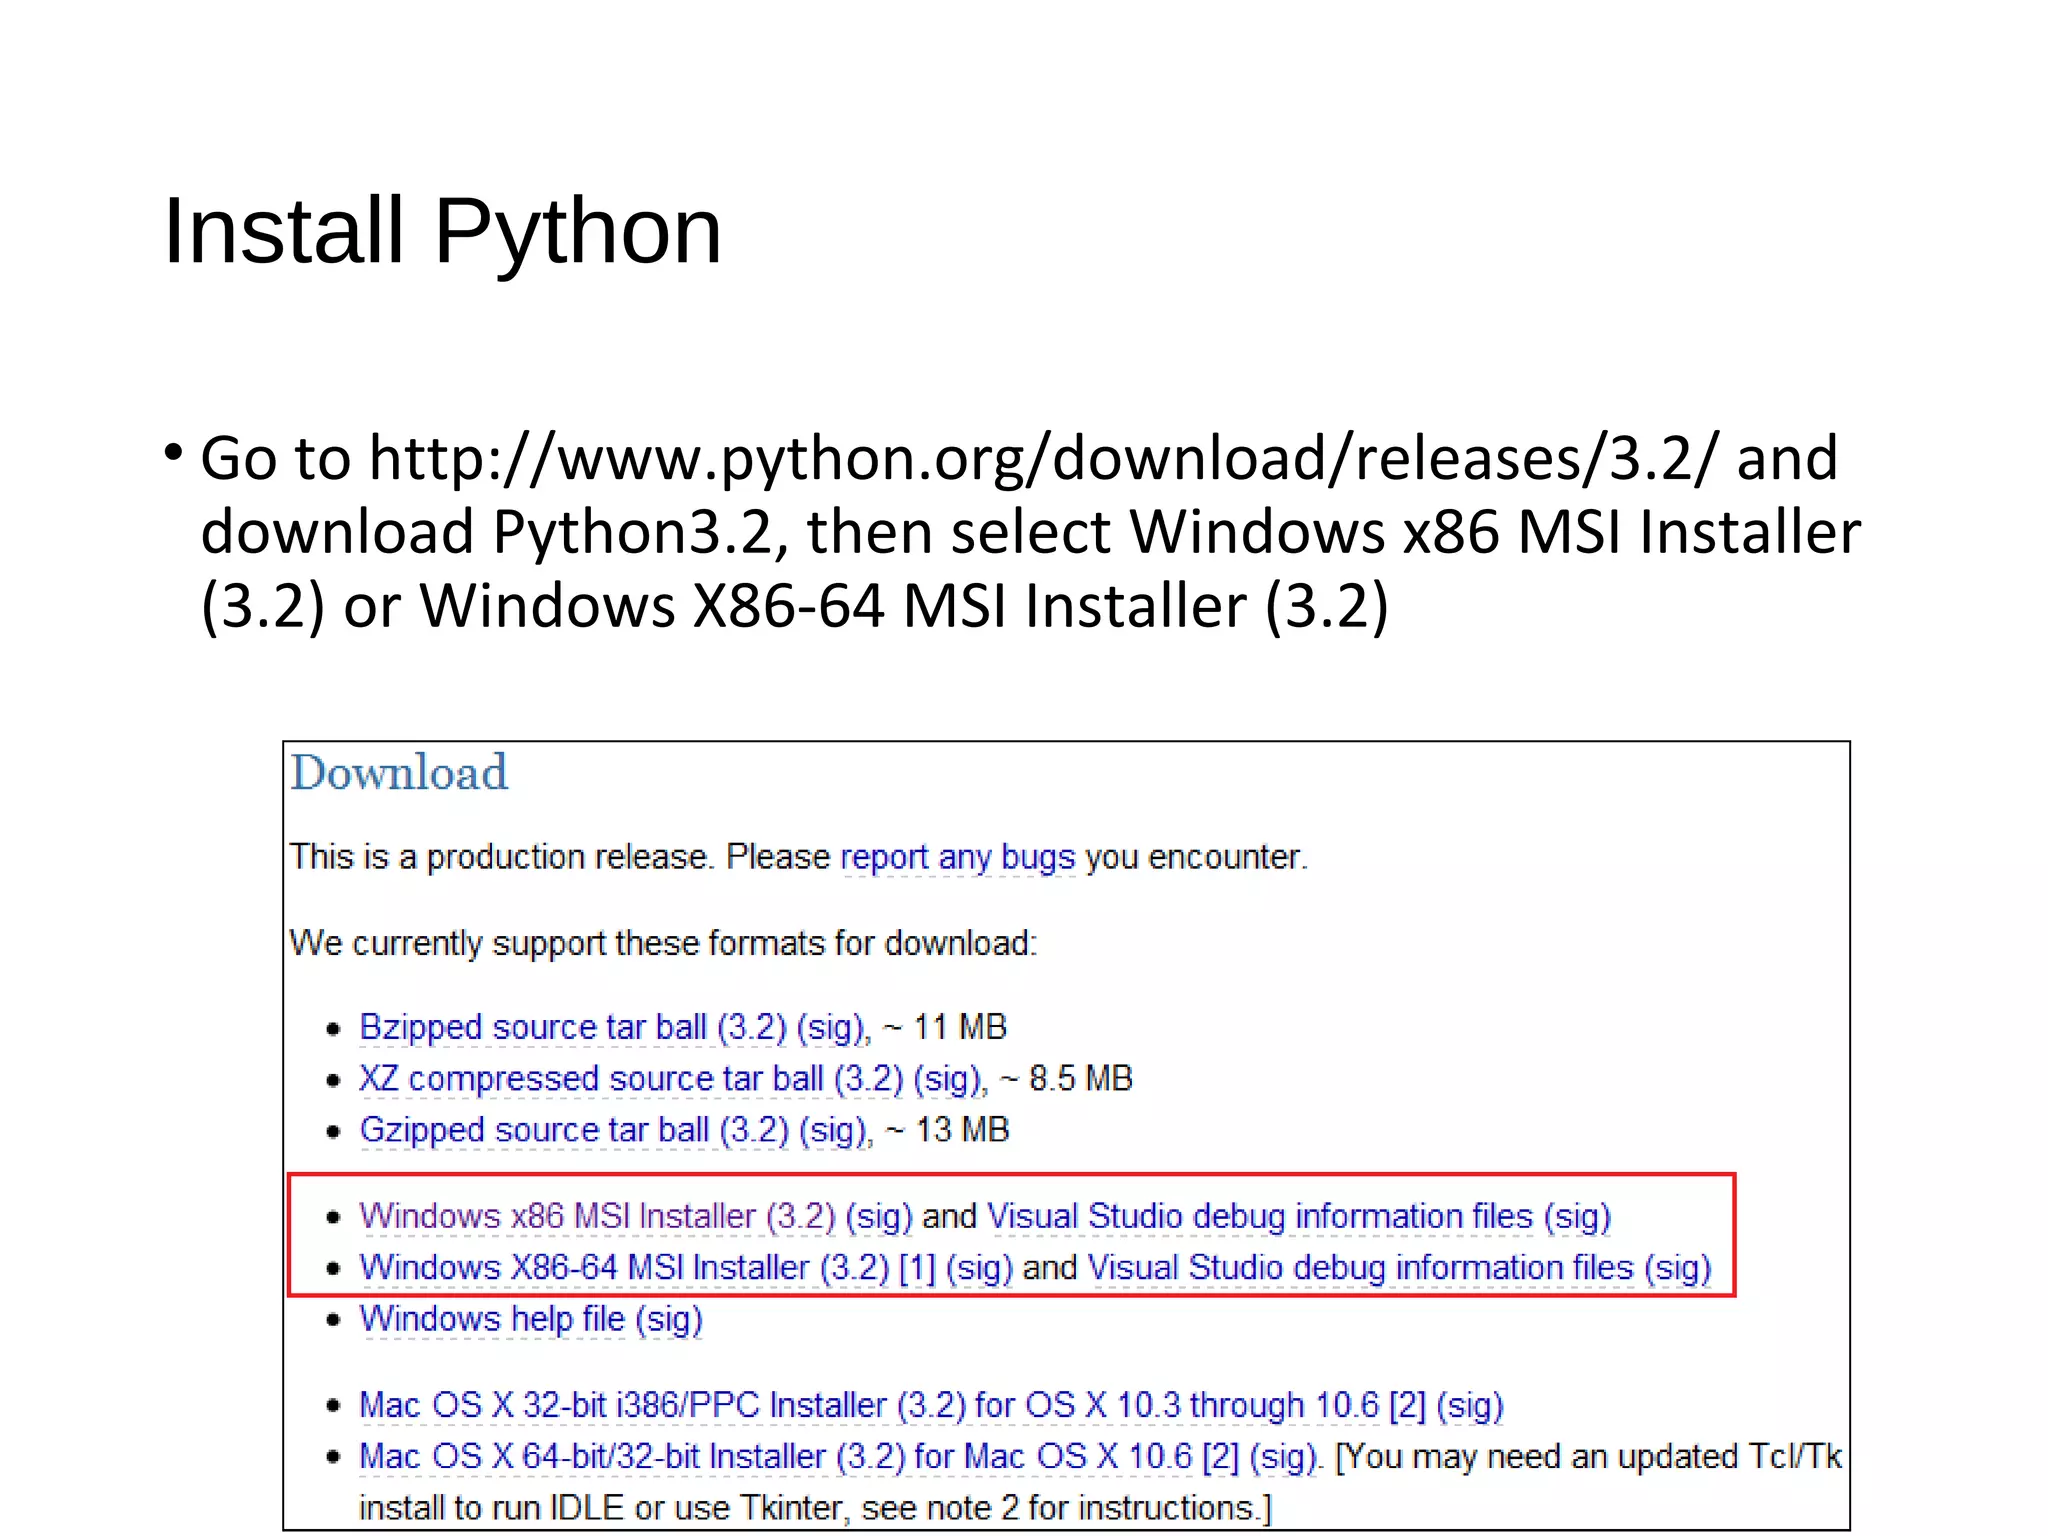Click 'This is a production release' text

(502, 857)
